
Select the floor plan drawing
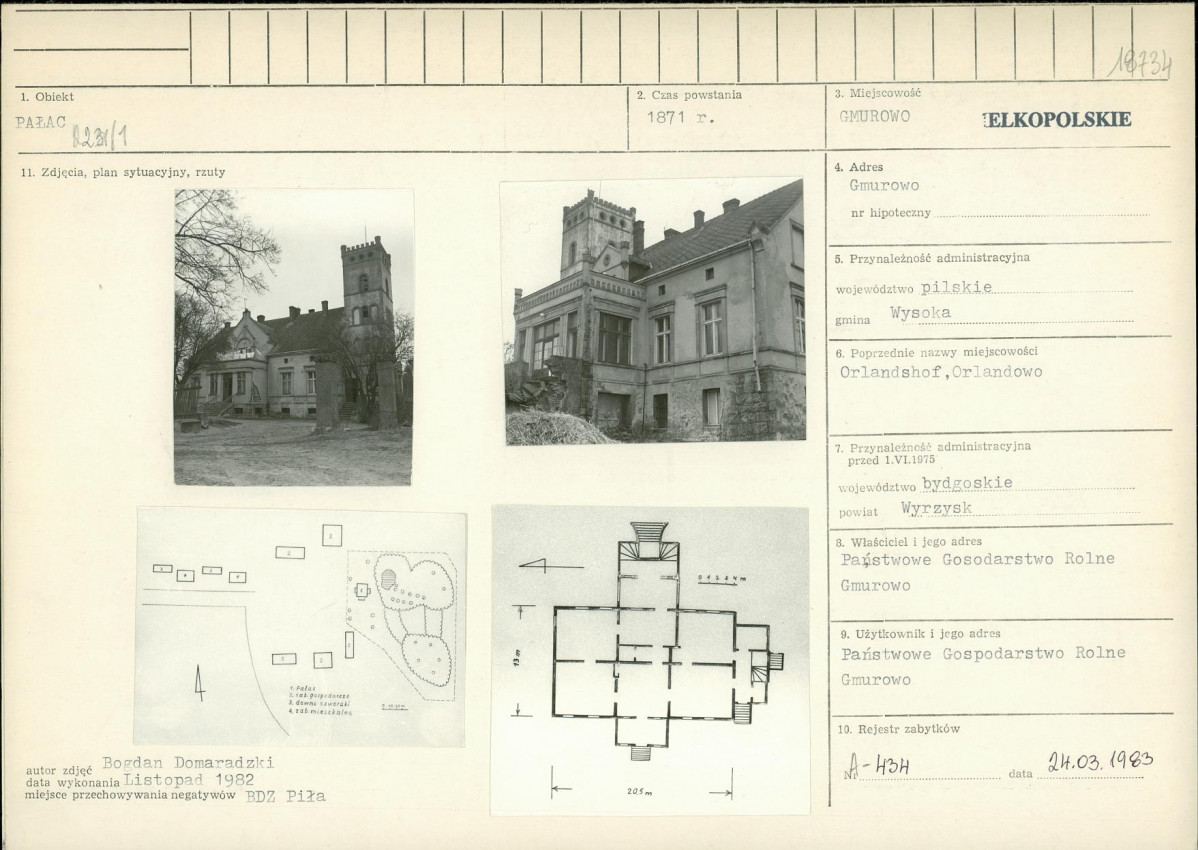coord(649,660)
